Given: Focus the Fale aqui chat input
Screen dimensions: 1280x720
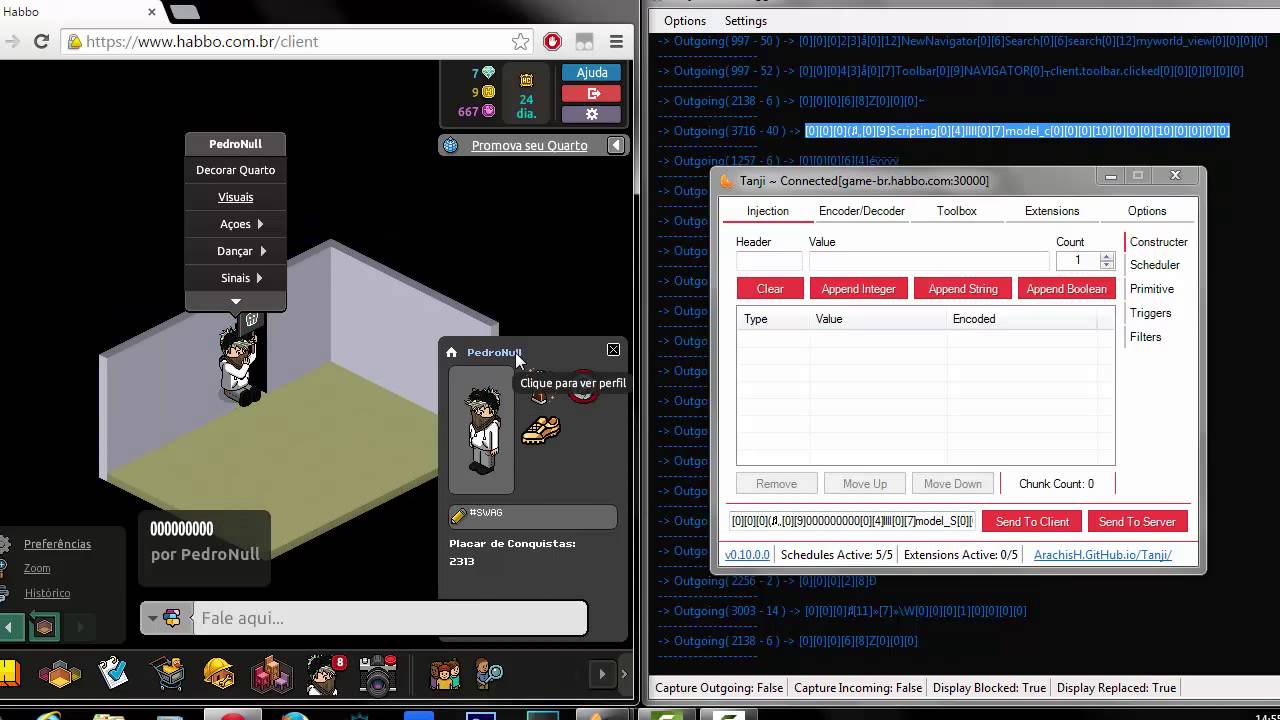Looking at the screenshot, I should tap(389, 618).
